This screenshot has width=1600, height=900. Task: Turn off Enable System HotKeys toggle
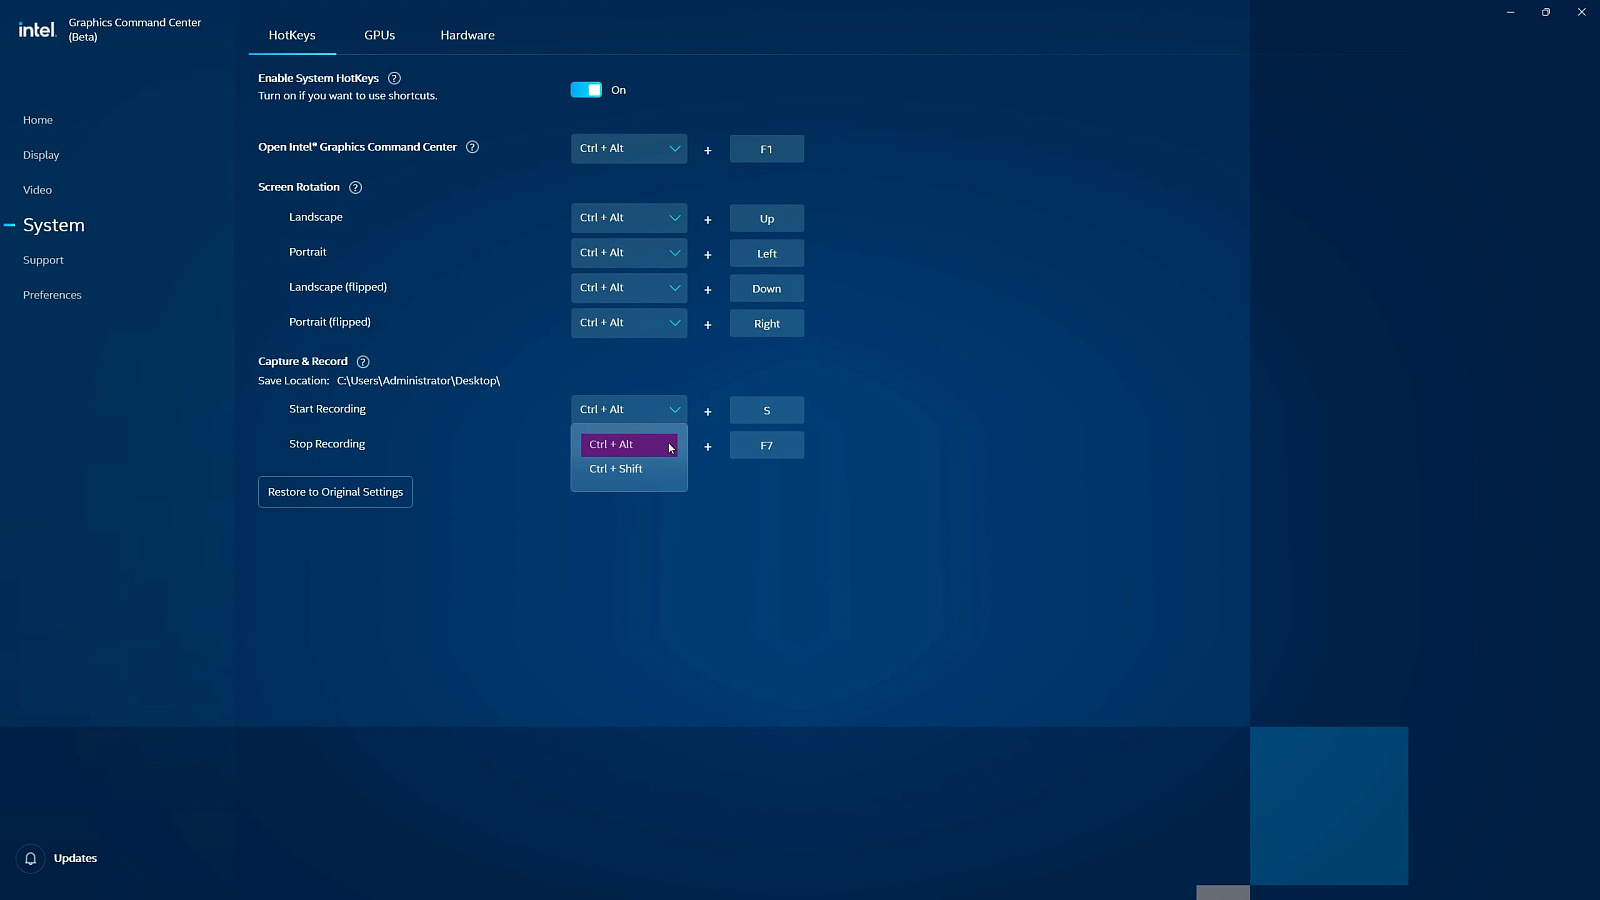[586, 90]
